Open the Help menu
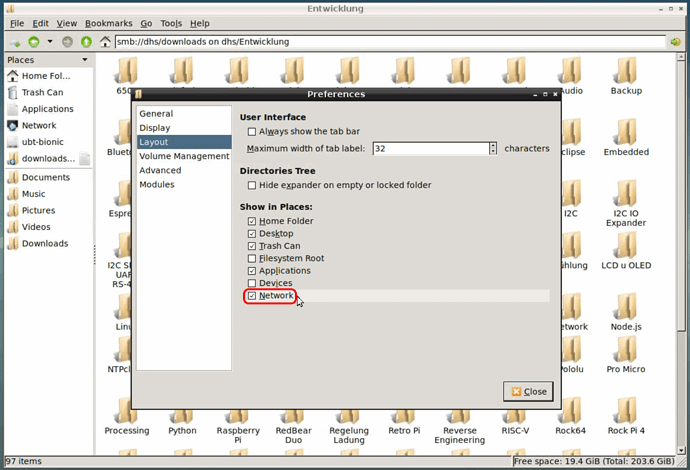 pyautogui.click(x=200, y=23)
